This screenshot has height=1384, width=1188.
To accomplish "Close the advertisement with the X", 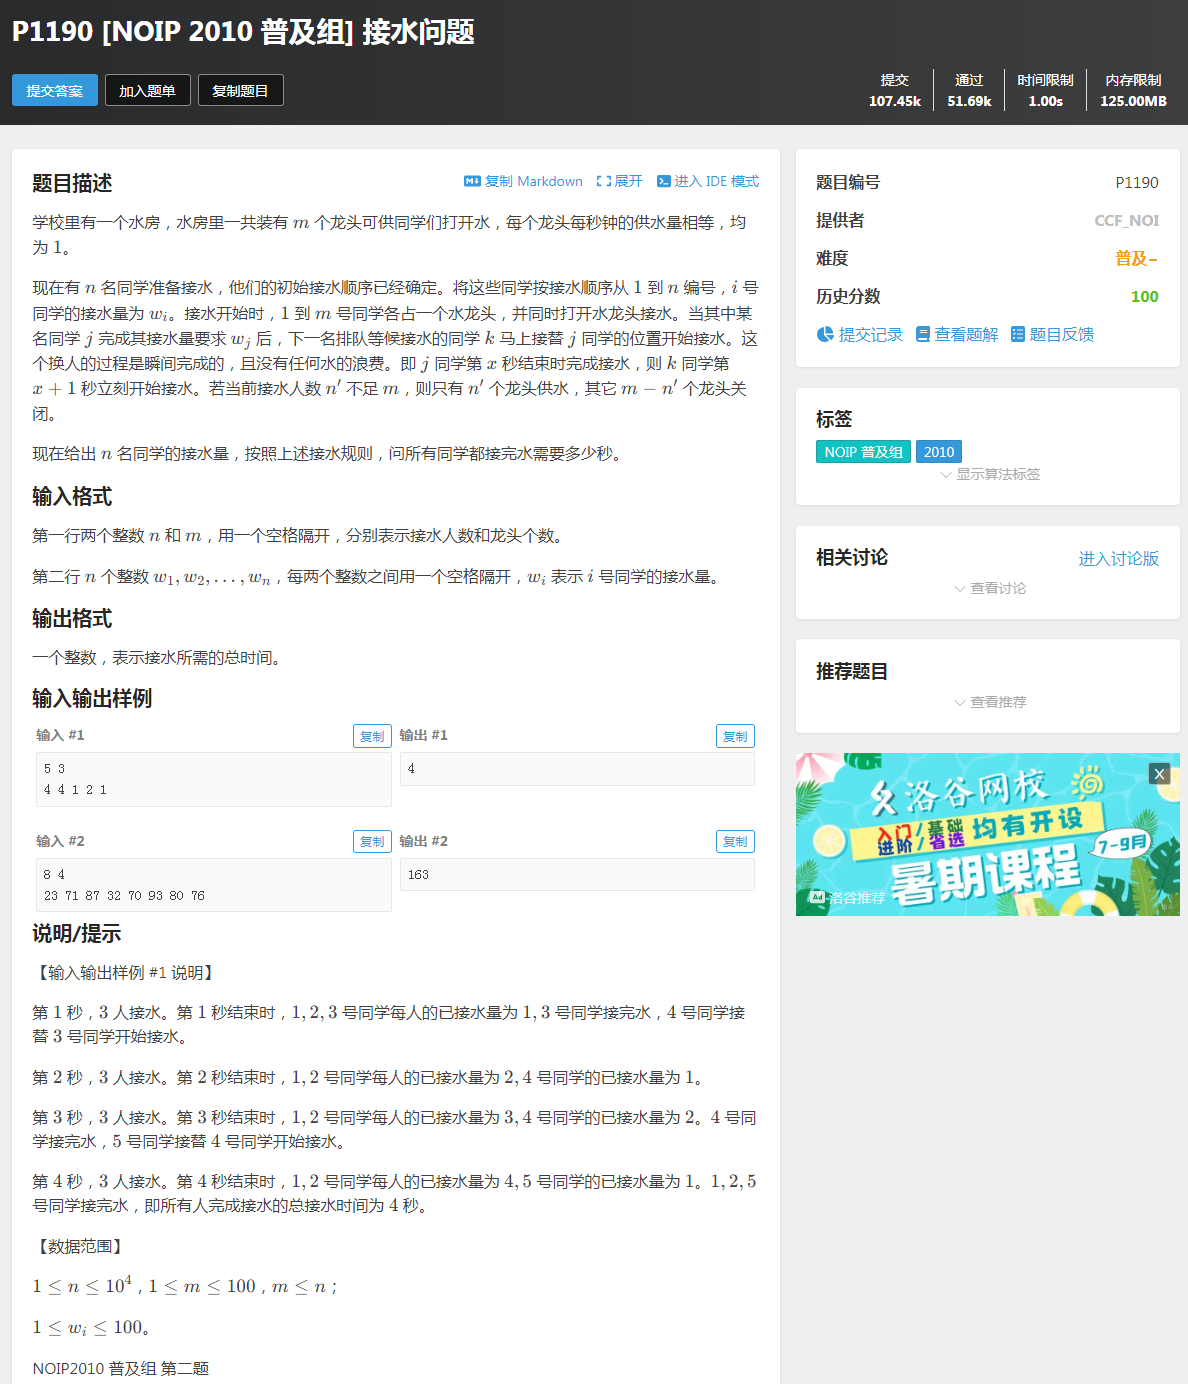I will 1158,773.
